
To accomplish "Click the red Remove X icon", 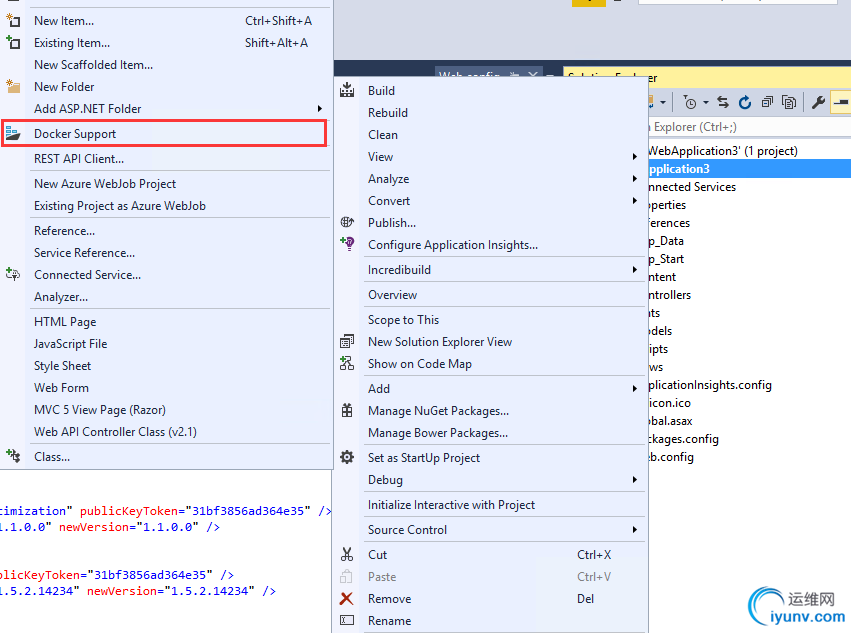I will [x=346, y=599].
